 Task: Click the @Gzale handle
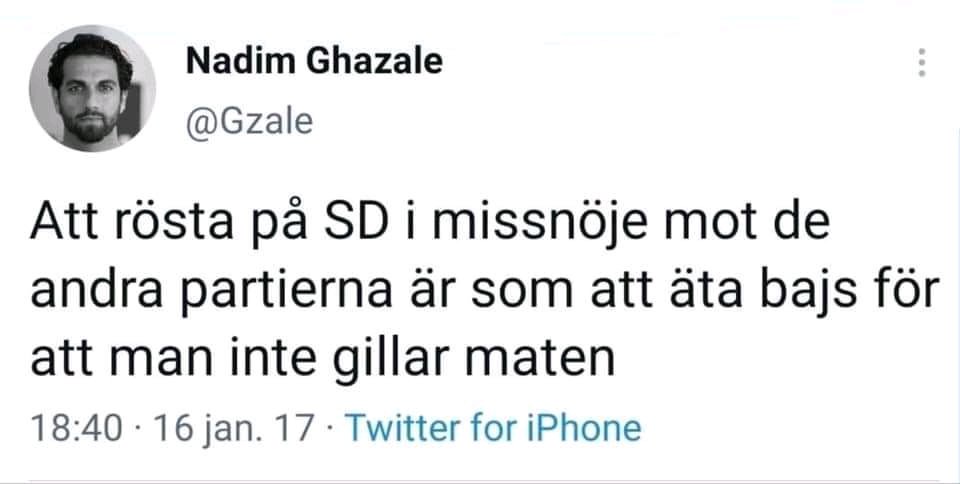click(250, 121)
